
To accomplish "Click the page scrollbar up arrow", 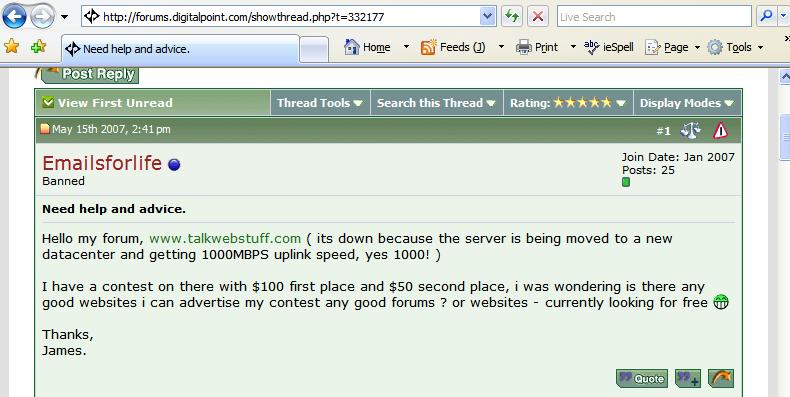I will tap(784, 77).
